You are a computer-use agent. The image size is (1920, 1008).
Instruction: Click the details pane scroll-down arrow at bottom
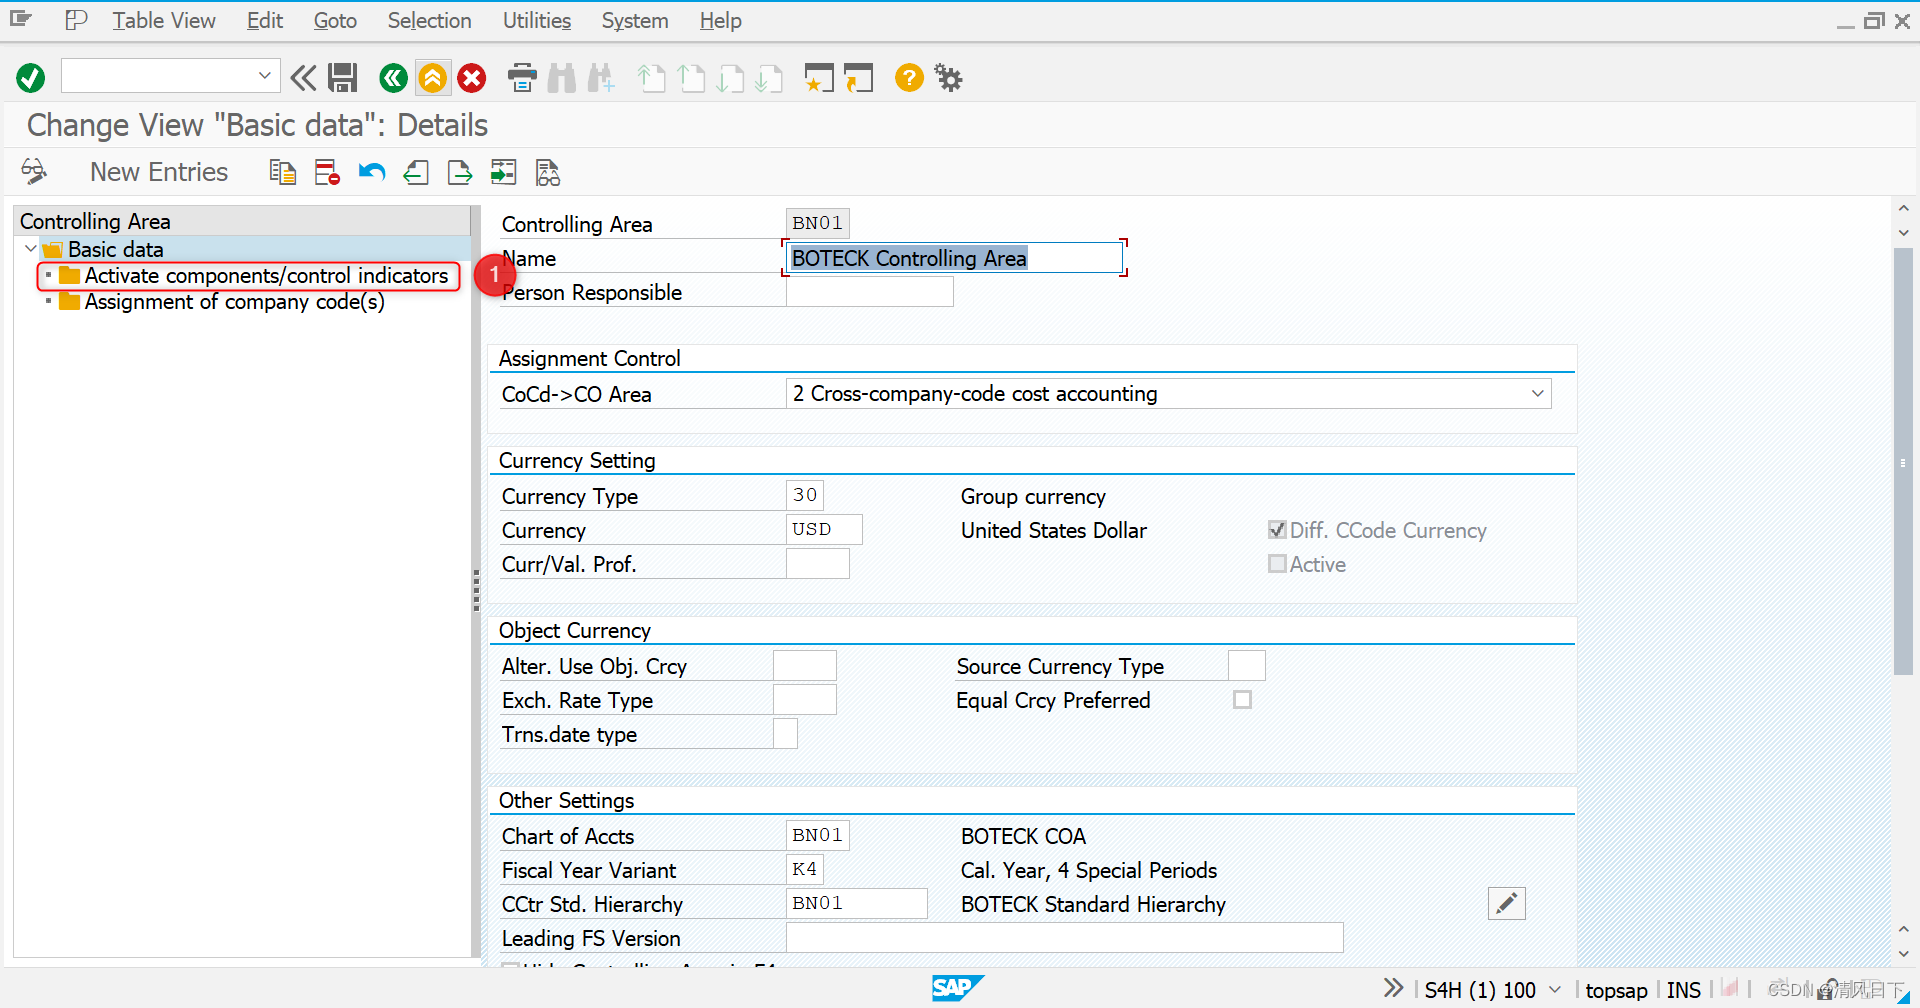[x=1903, y=954]
